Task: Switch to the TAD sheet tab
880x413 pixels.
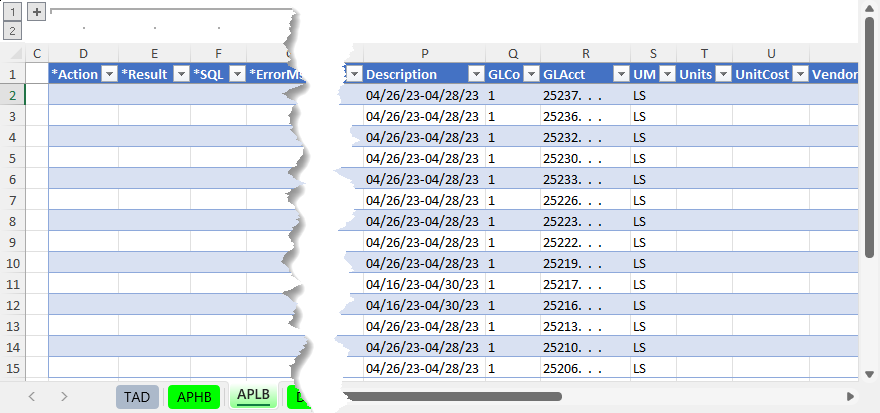Action: [x=138, y=397]
